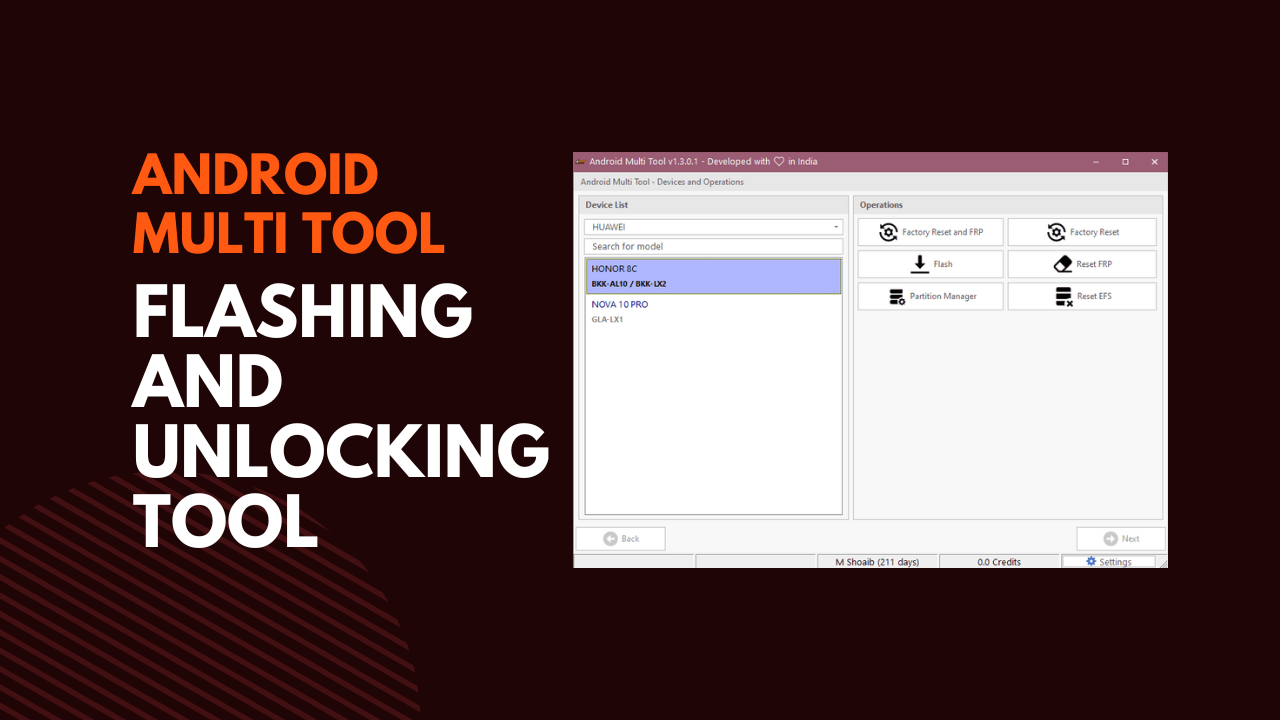Click the Android Multi Tool title bar icon
This screenshot has height=720, width=1280.
[580, 161]
